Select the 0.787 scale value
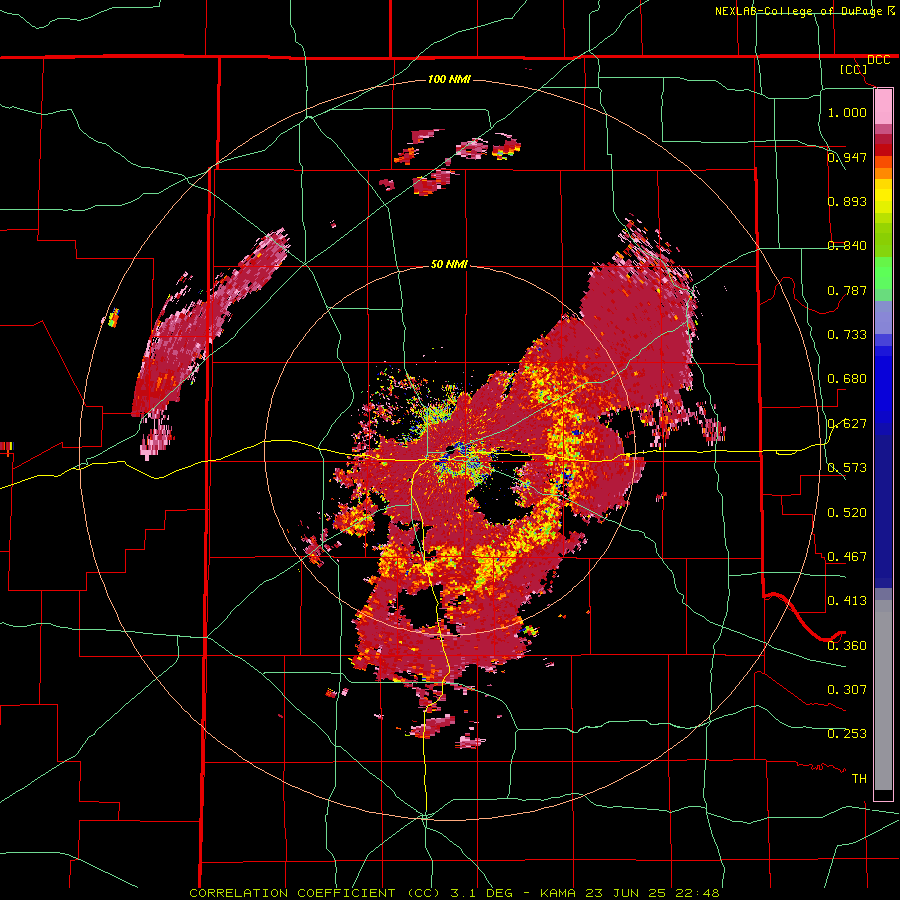 [847, 290]
